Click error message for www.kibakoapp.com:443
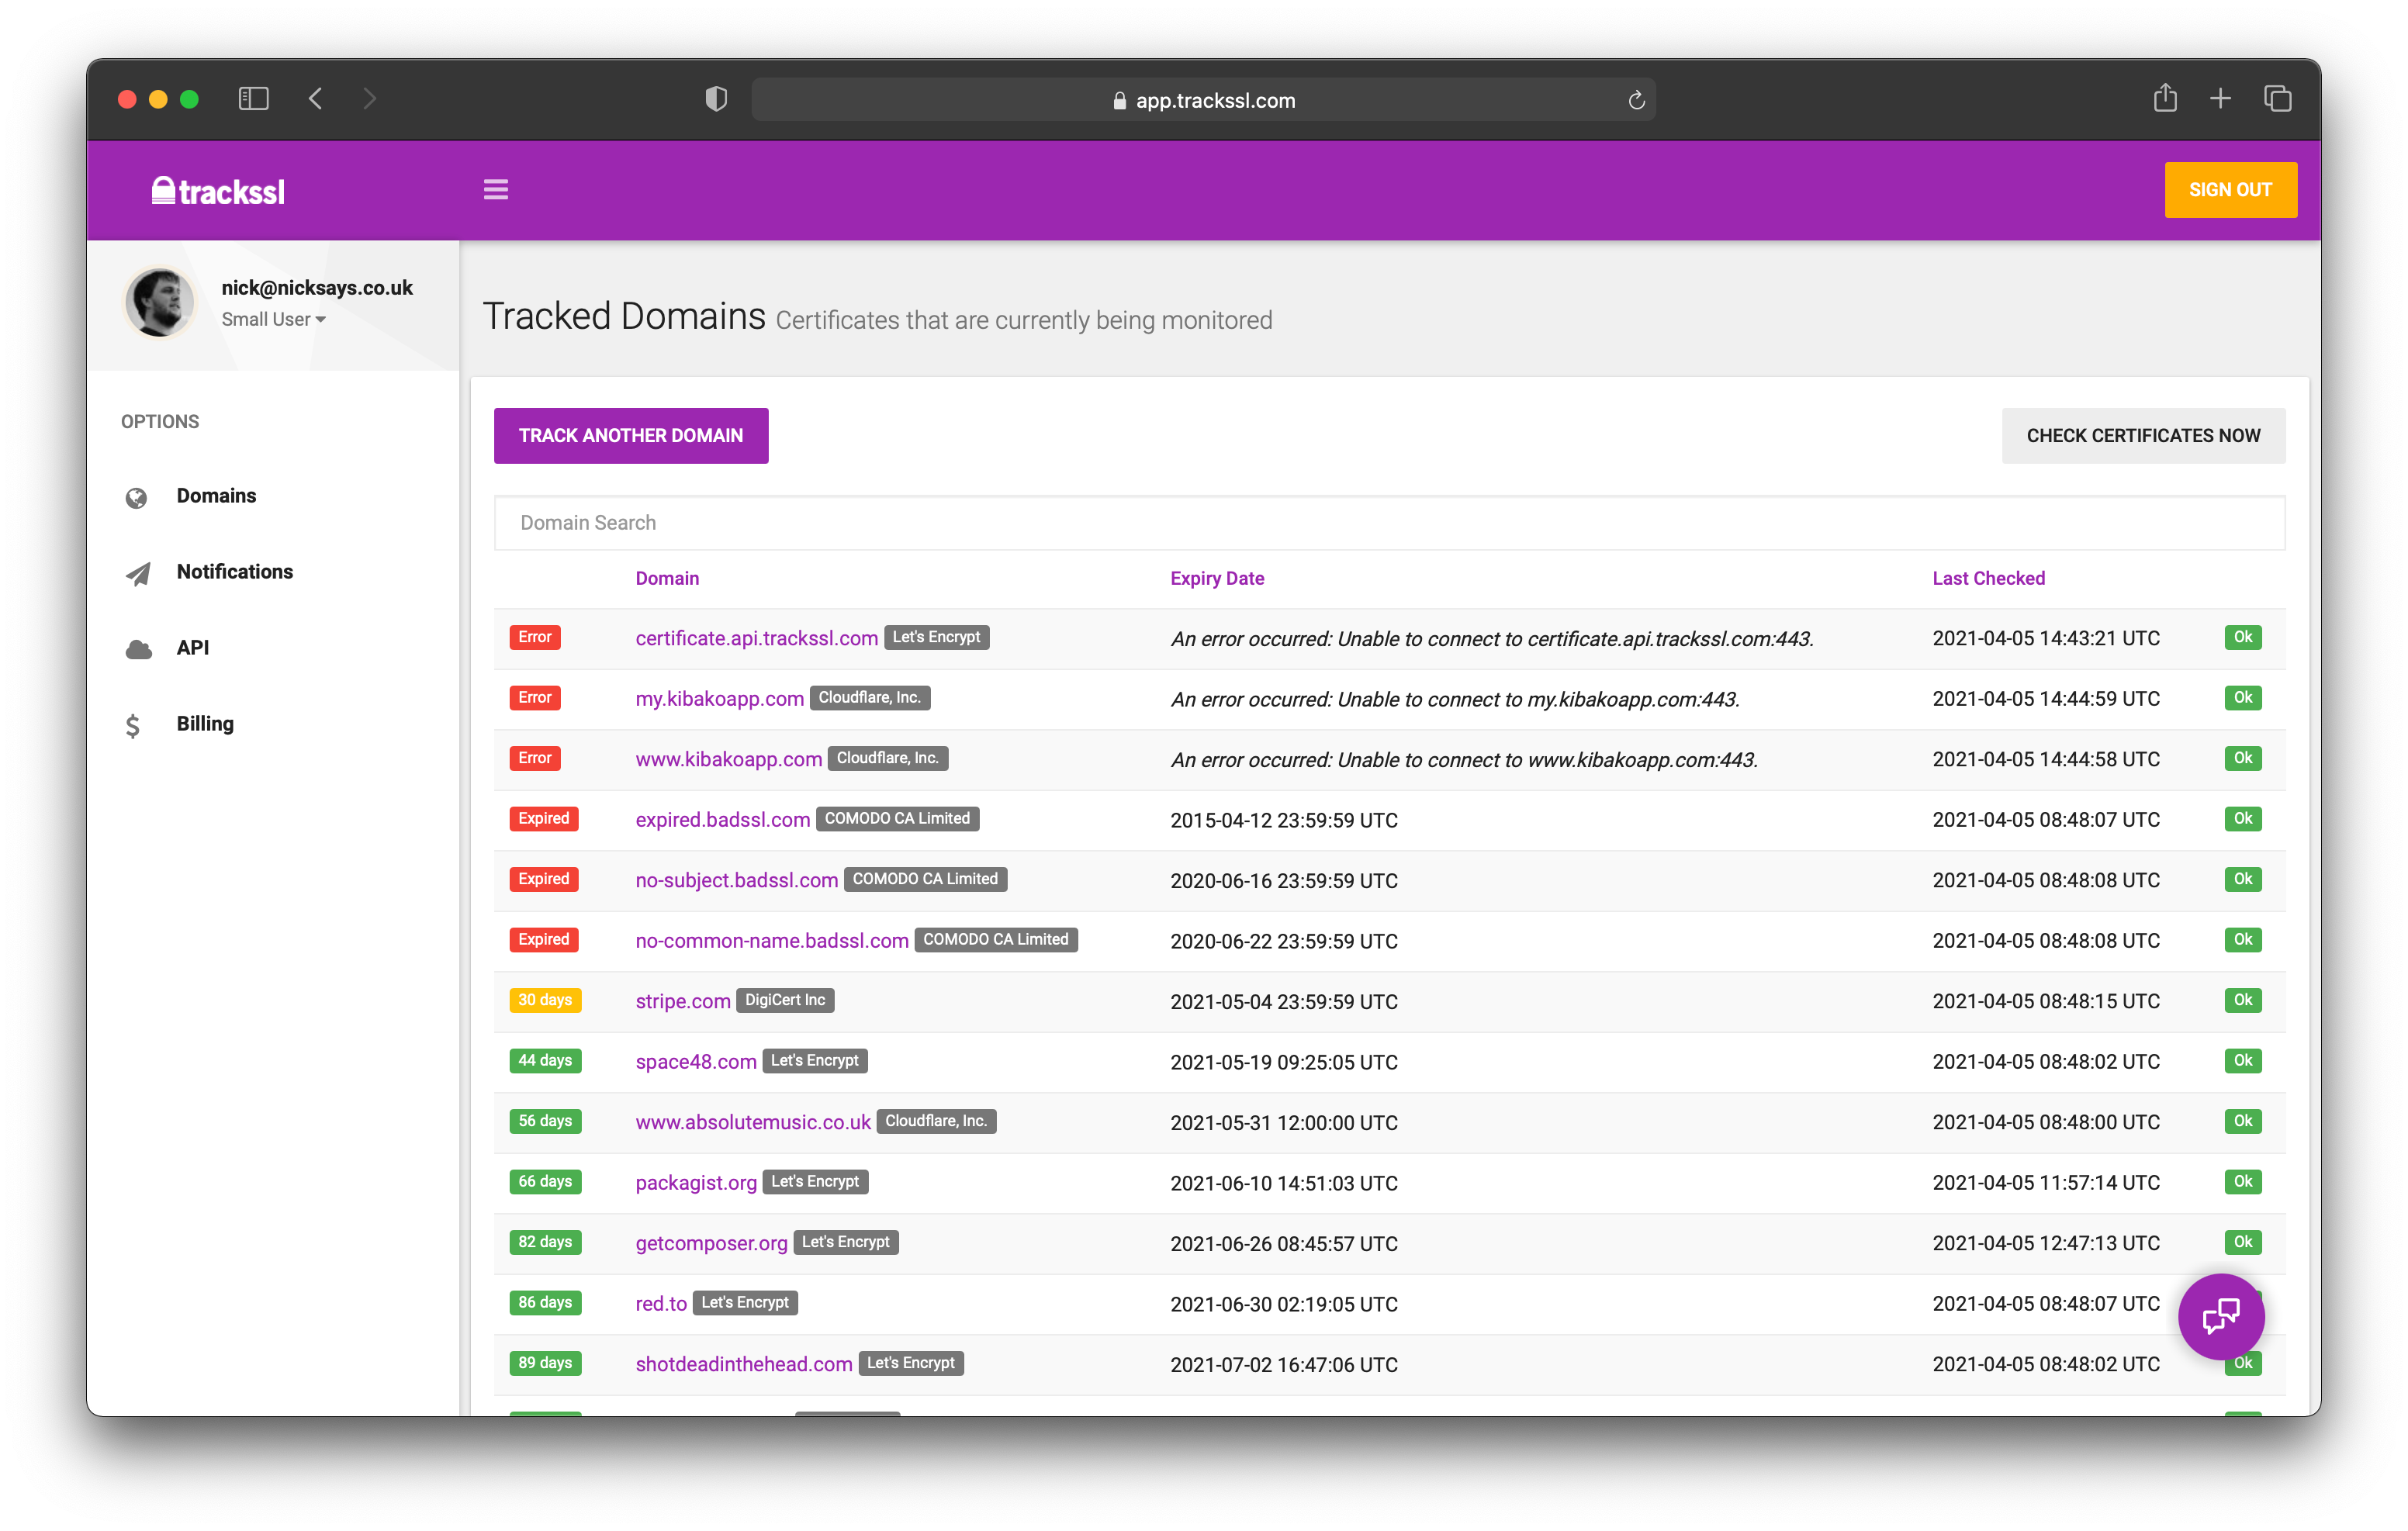Screen dimensions: 2408x1531 point(1464,759)
